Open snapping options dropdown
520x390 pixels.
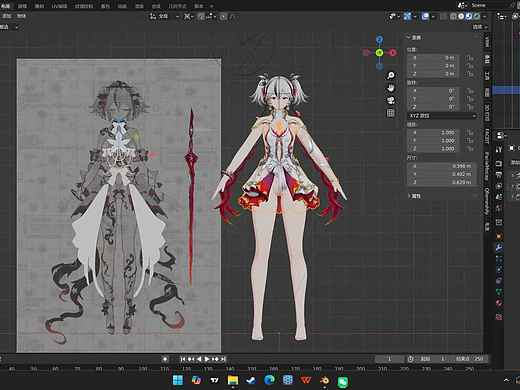coord(210,16)
